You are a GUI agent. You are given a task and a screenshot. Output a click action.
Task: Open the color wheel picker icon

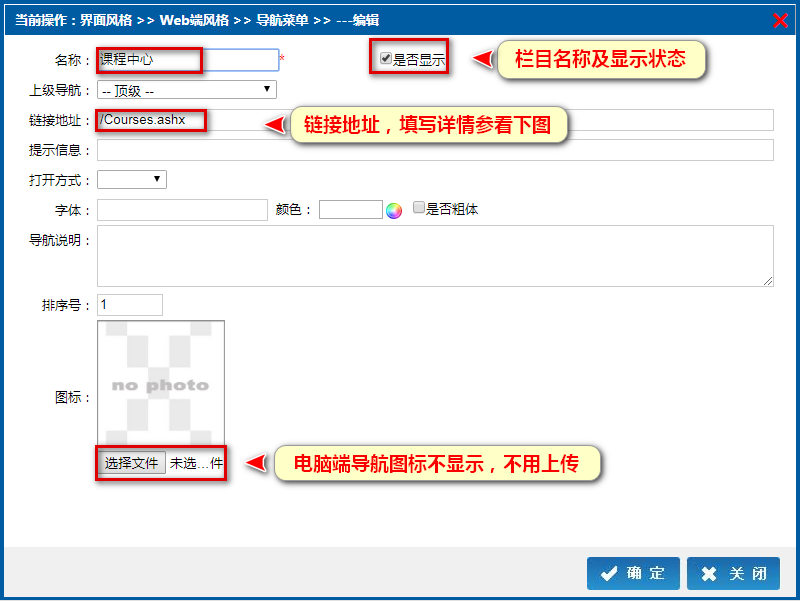click(394, 210)
